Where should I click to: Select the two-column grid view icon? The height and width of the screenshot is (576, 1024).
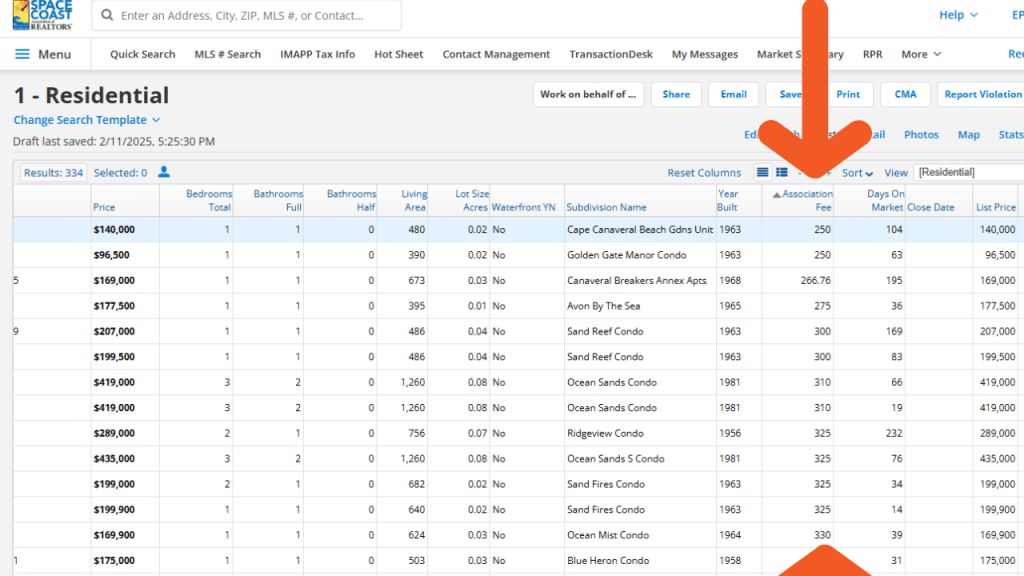coord(782,172)
